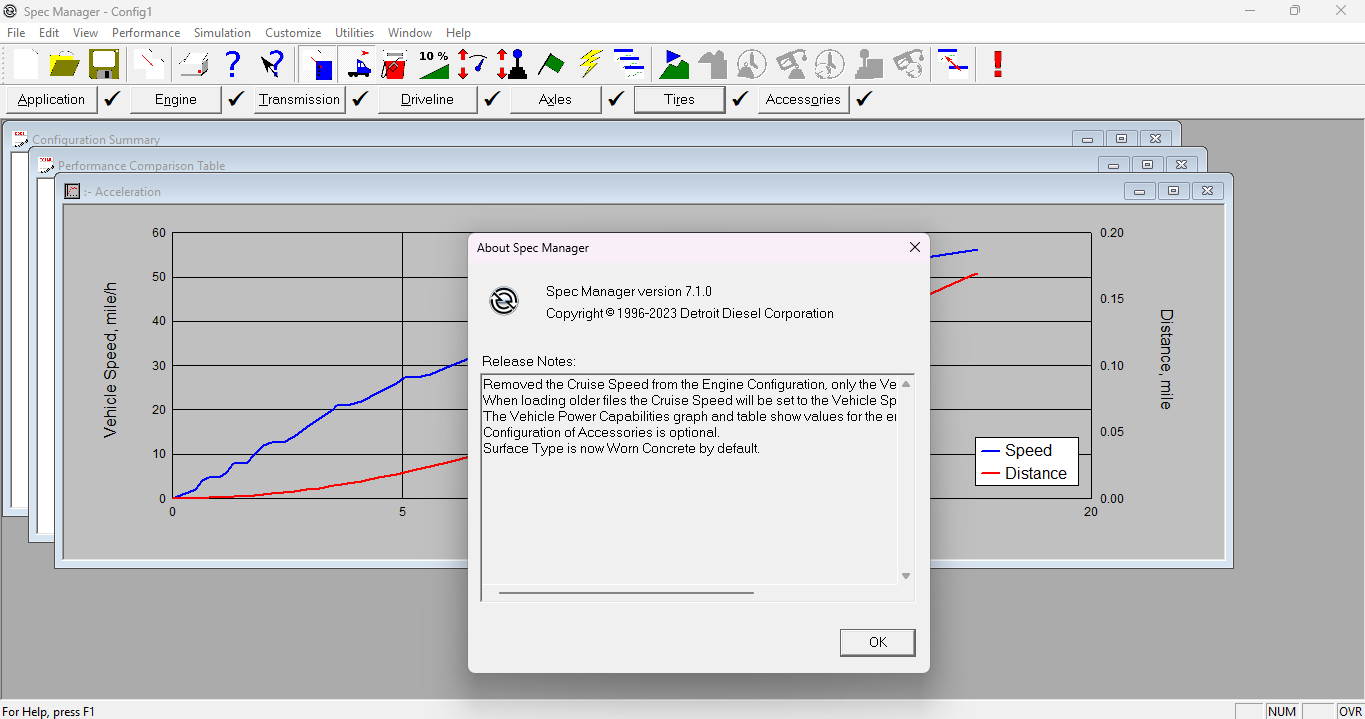Click the page with red diagonal line icon
This screenshot has width=1365, height=719.
click(151, 65)
